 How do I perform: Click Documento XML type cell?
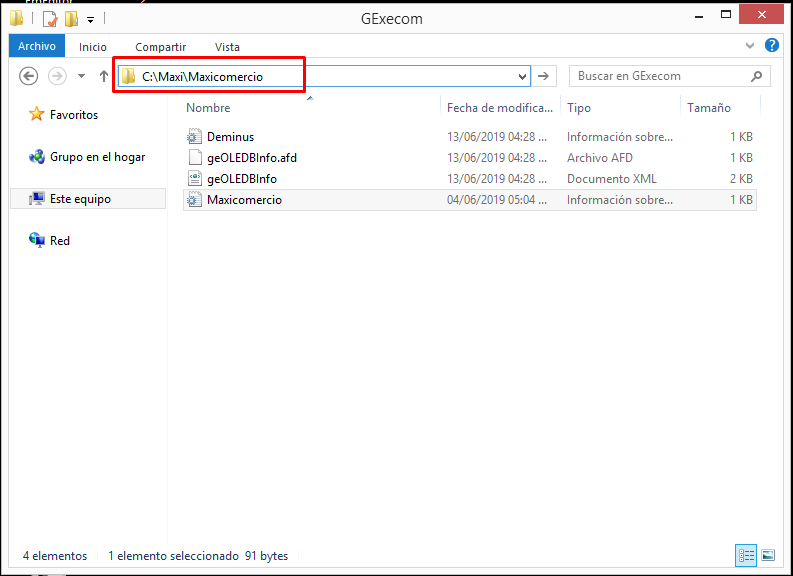click(612, 179)
